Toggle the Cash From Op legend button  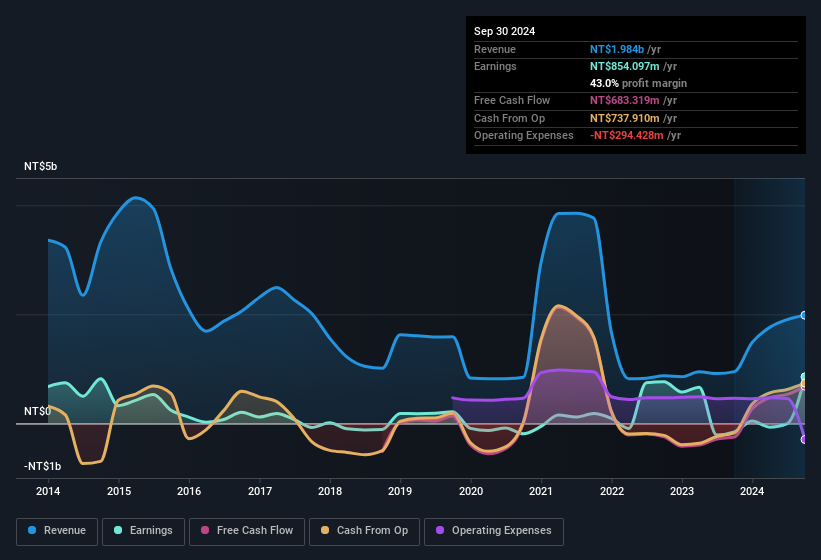click(364, 531)
